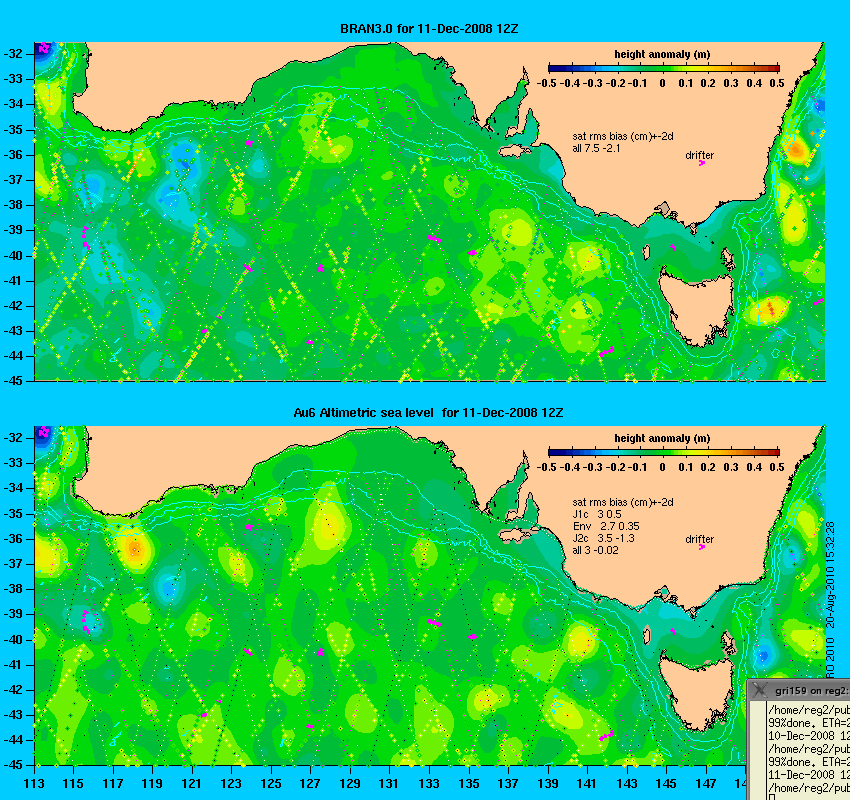Screen dimensions: 850x800
Task: Click 'sat rms bias (cm)+-2d' in the BRAN3.0 panel
Action: pyautogui.click(x=623, y=137)
